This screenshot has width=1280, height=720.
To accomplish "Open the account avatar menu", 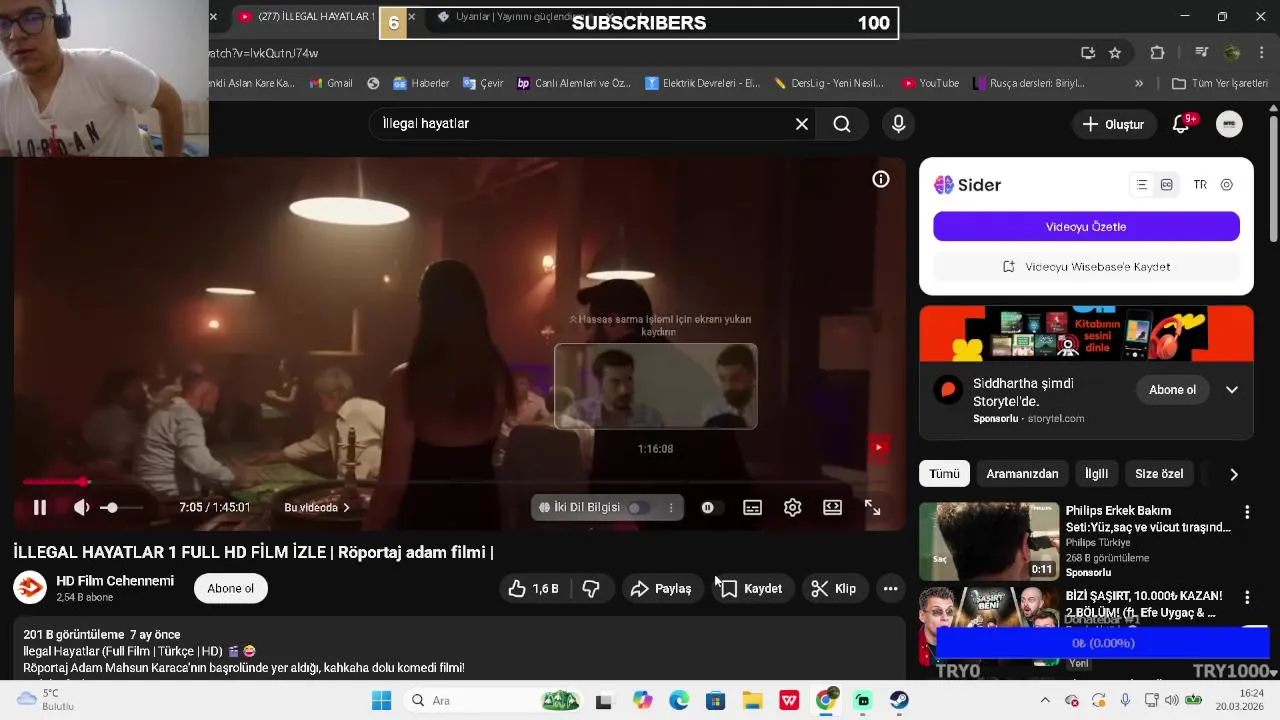I will coord(1229,124).
